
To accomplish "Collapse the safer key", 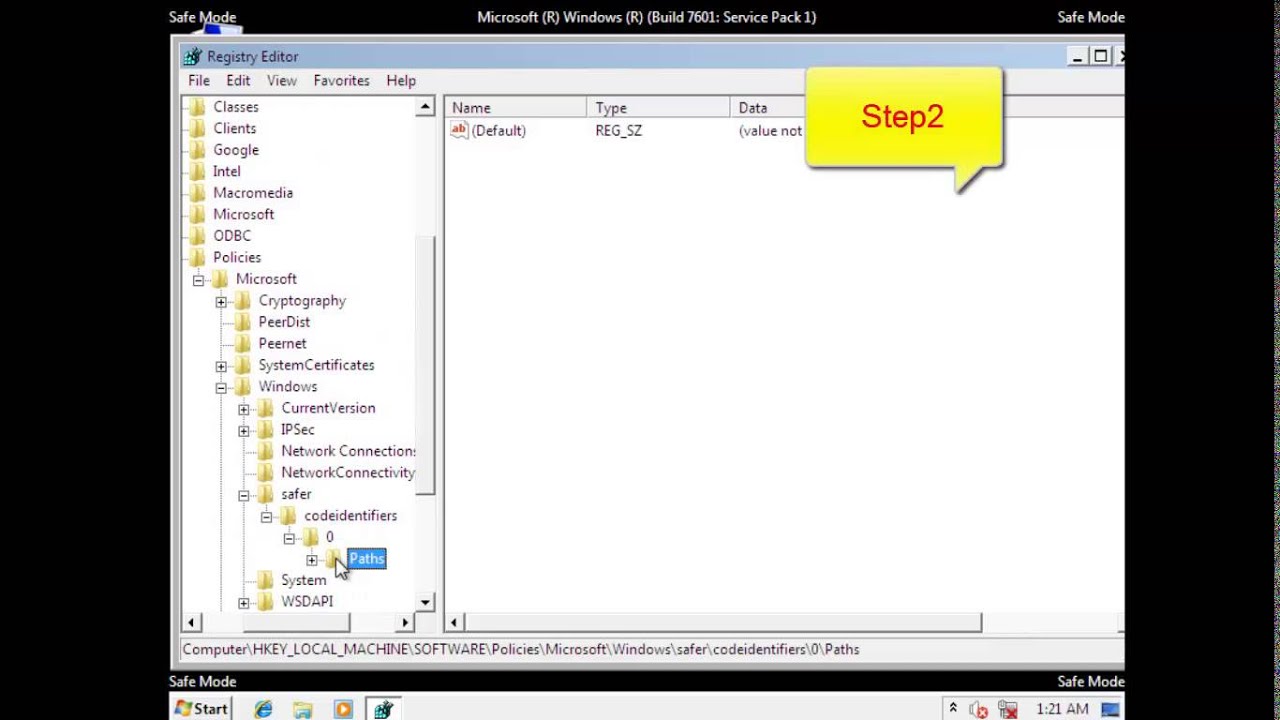I will point(243,495).
